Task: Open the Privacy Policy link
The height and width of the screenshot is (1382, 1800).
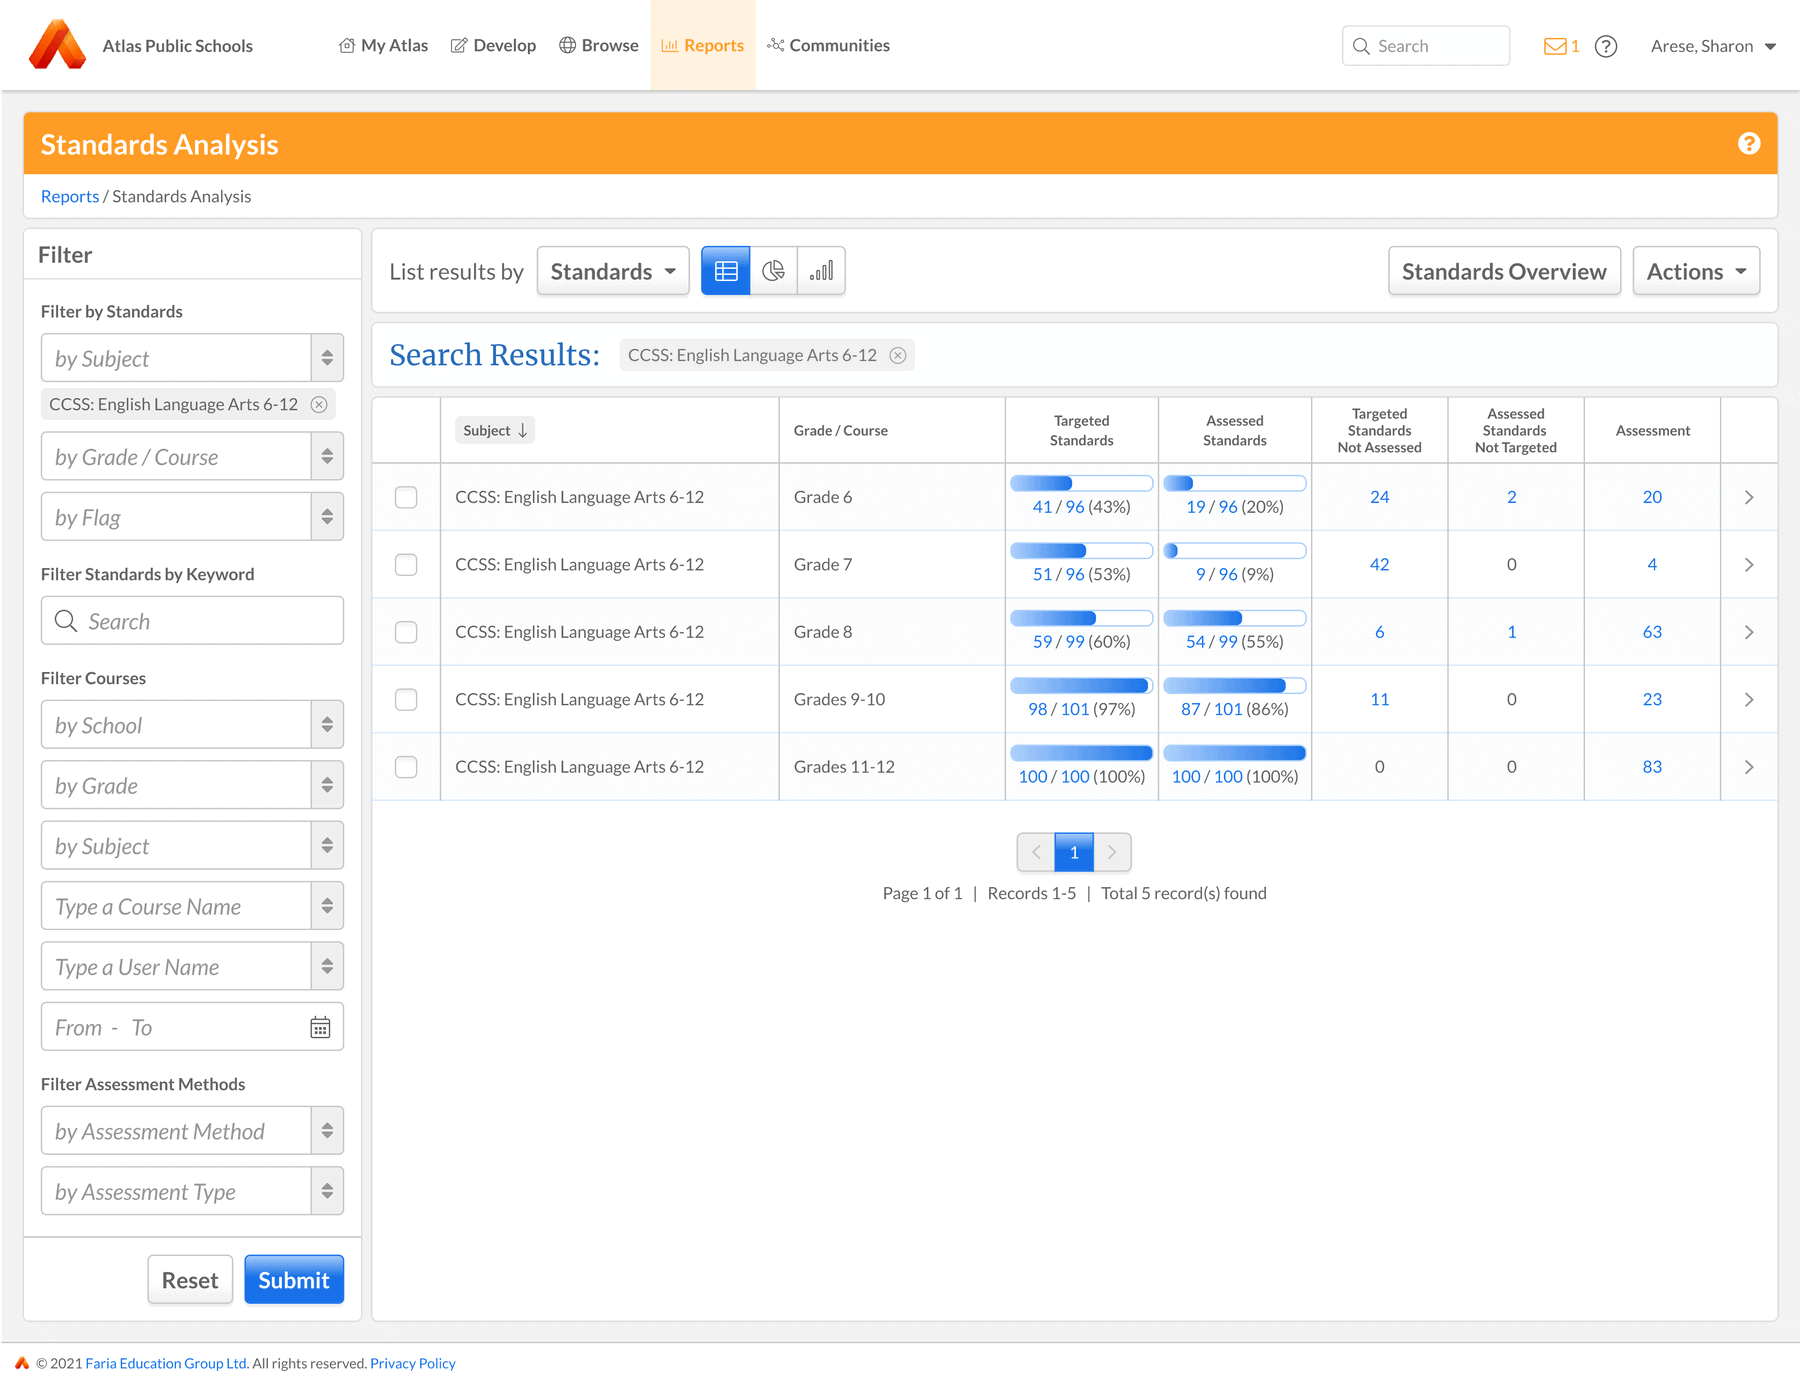Action: click(413, 1363)
